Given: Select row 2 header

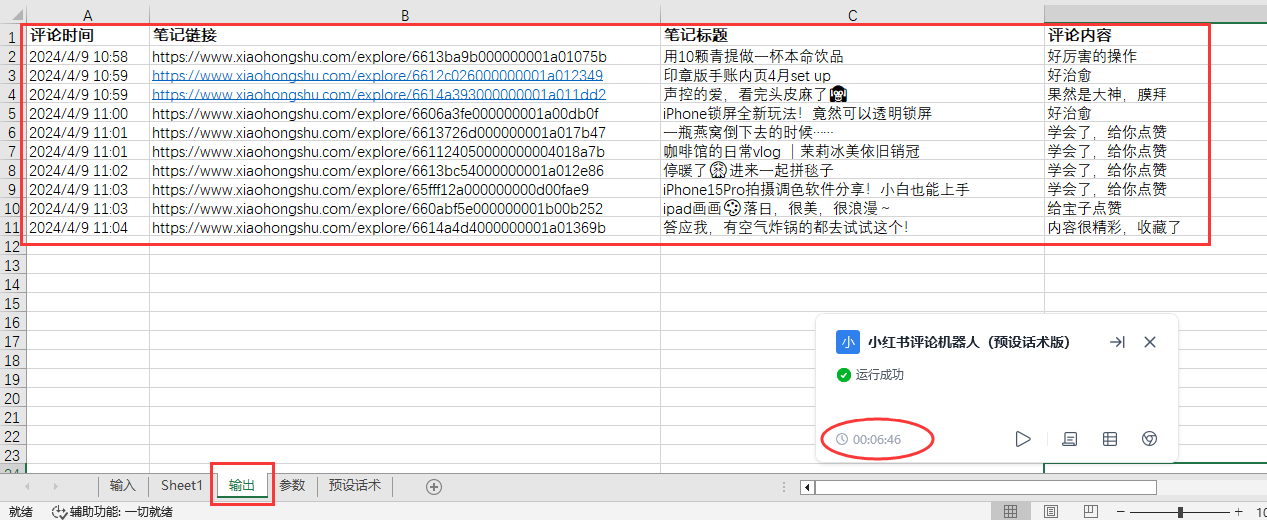Looking at the screenshot, I should [13, 56].
